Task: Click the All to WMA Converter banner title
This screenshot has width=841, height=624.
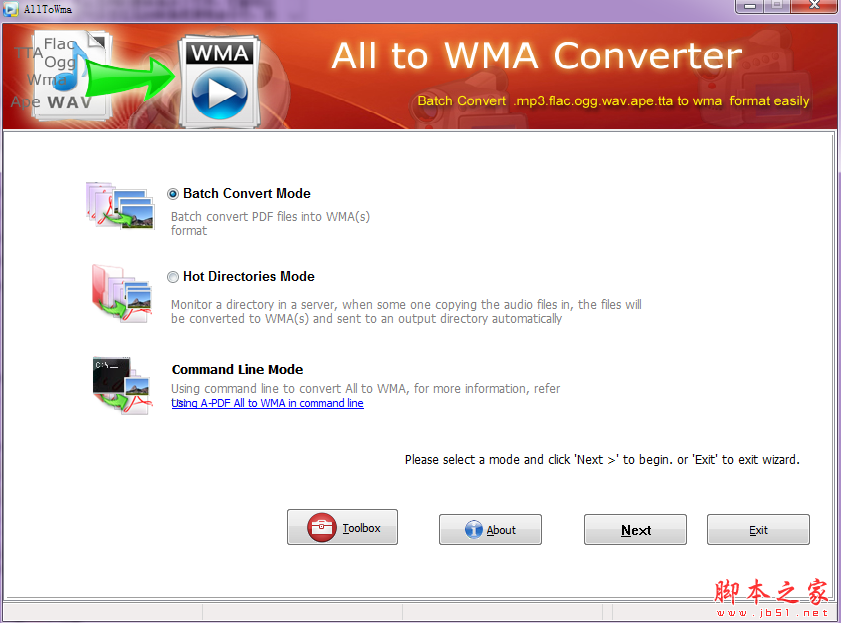Action: click(535, 56)
